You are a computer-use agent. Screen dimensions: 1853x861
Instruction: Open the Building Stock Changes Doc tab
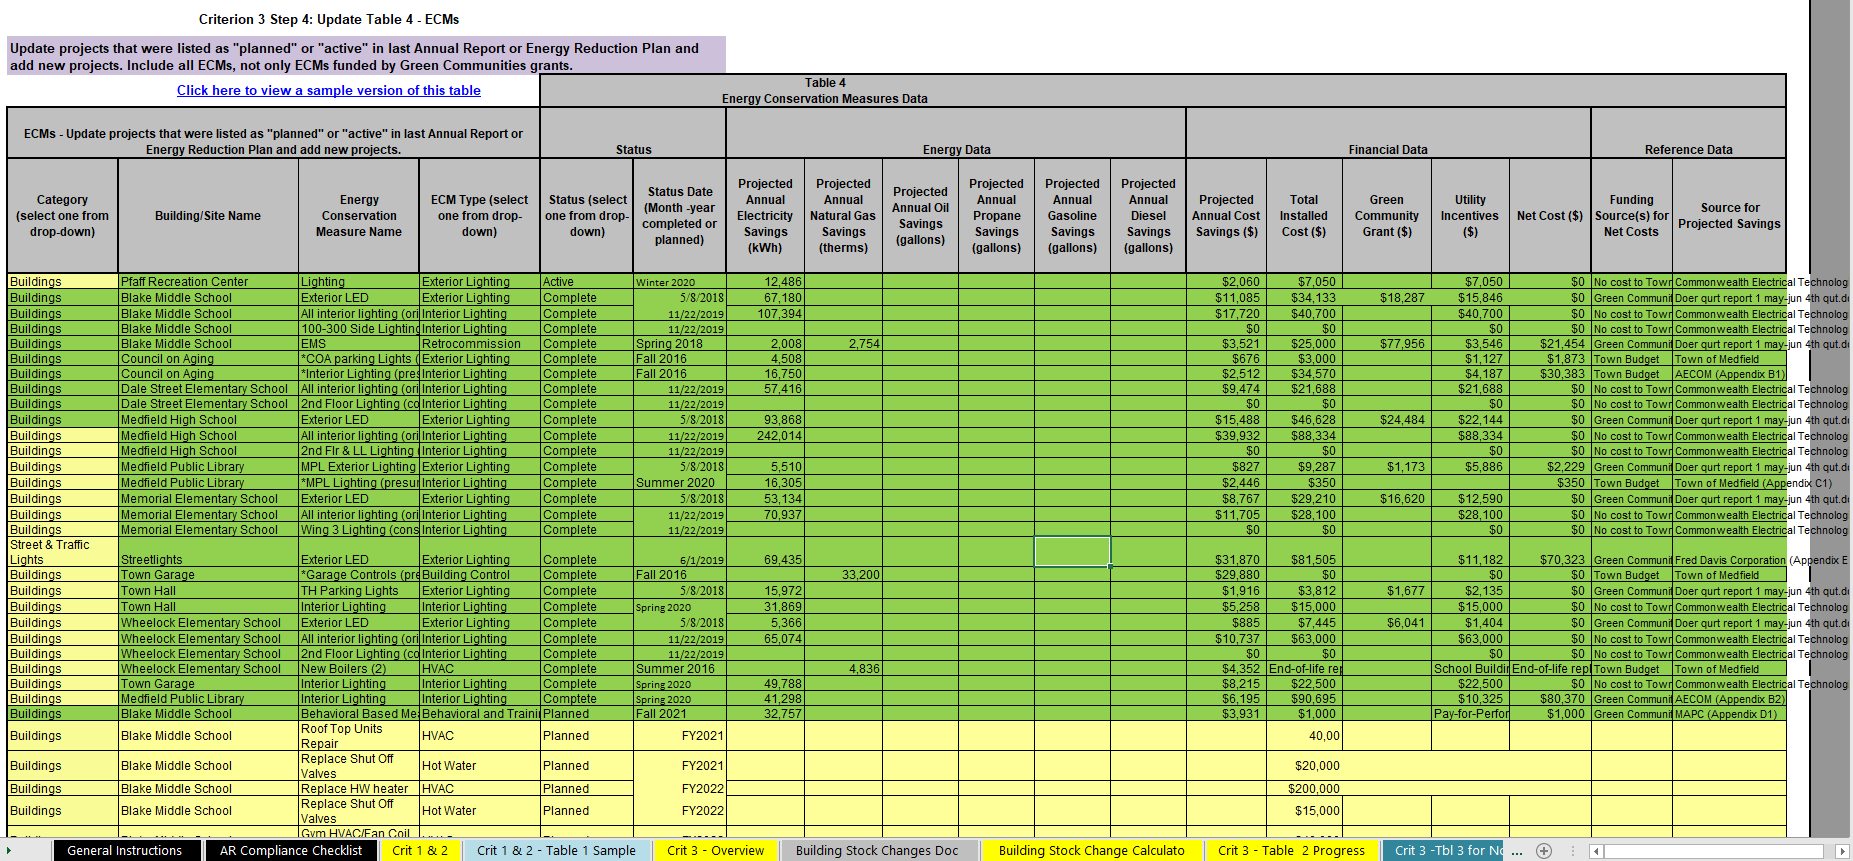click(877, 851)
